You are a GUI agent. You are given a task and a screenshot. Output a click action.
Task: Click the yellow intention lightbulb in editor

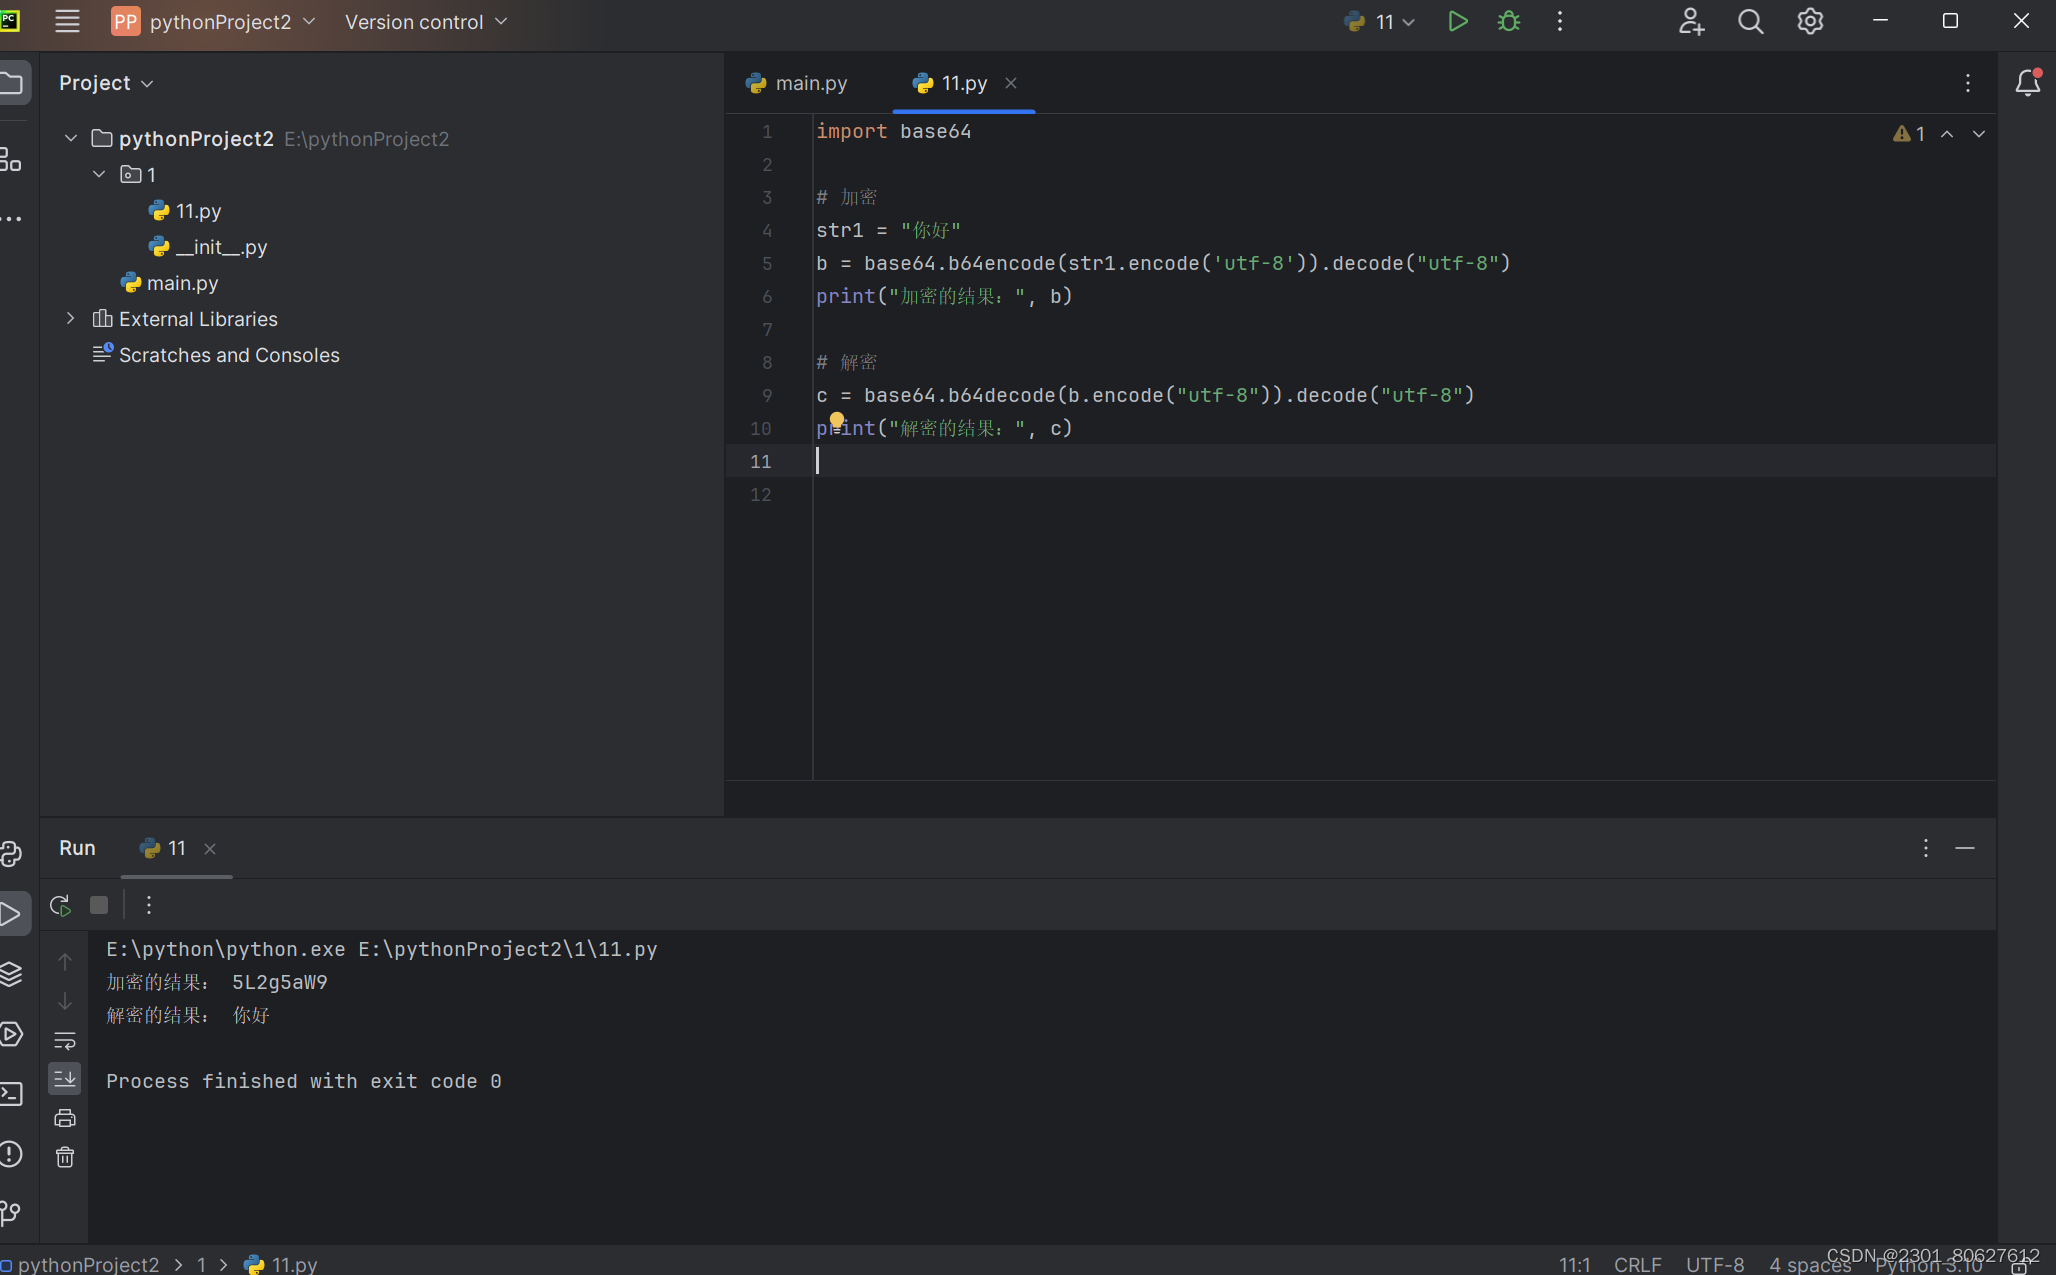click(837, 419)
